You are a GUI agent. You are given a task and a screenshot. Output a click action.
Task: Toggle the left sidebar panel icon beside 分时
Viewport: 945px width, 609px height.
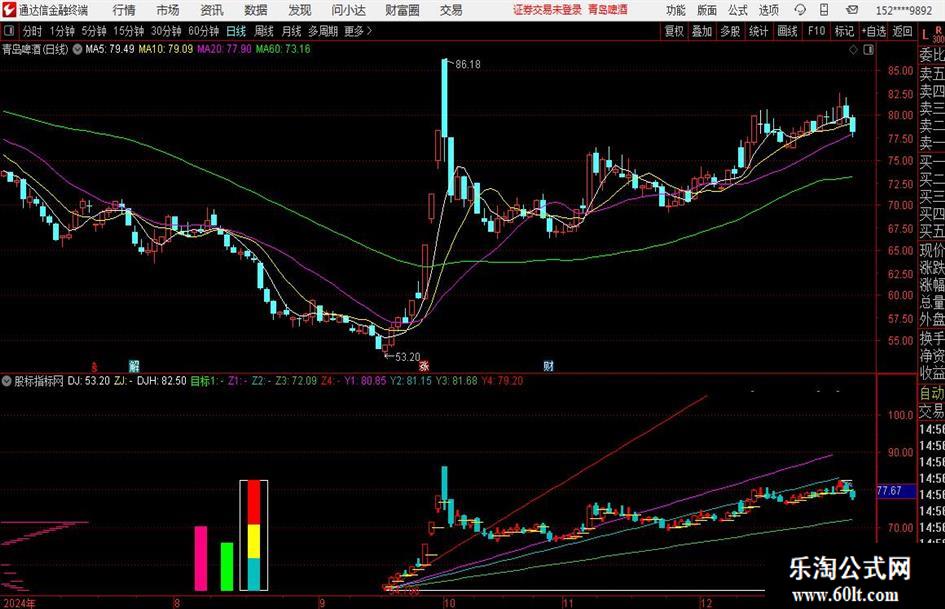[x=9, y=31]
